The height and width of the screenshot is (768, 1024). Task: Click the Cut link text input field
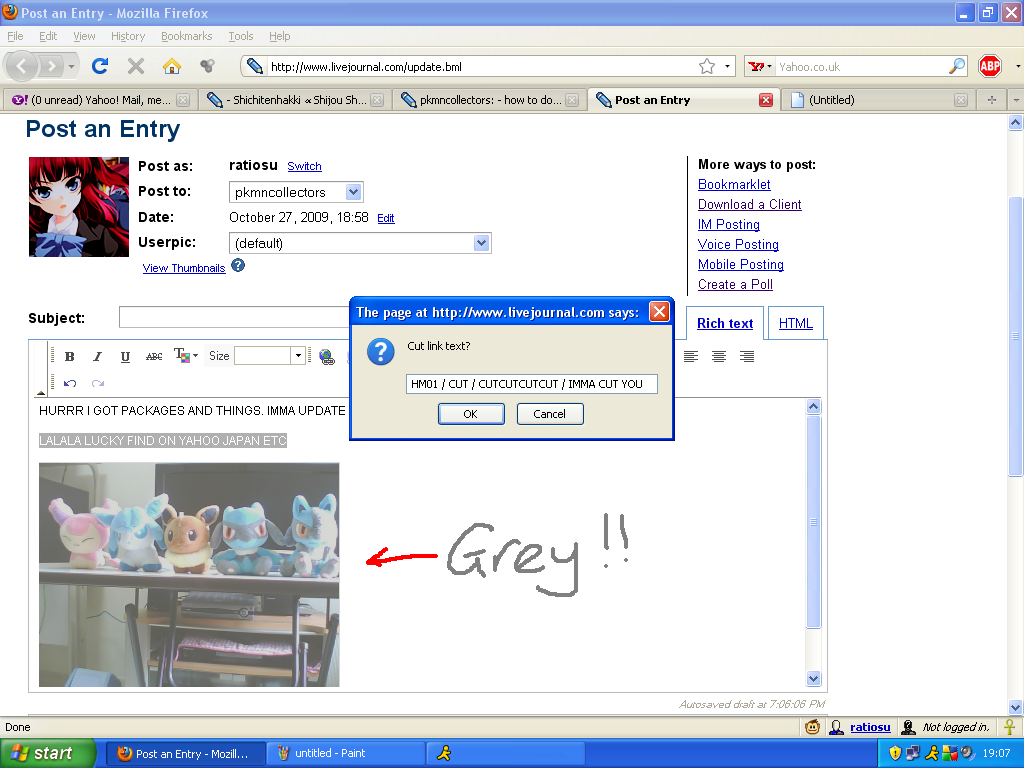pyautogui.click(x=532, y=384)
